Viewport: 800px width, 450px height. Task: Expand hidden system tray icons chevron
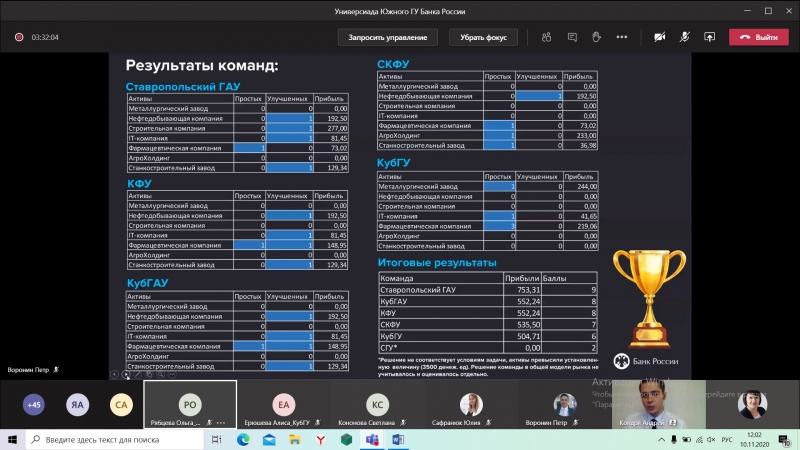(661, 439)
